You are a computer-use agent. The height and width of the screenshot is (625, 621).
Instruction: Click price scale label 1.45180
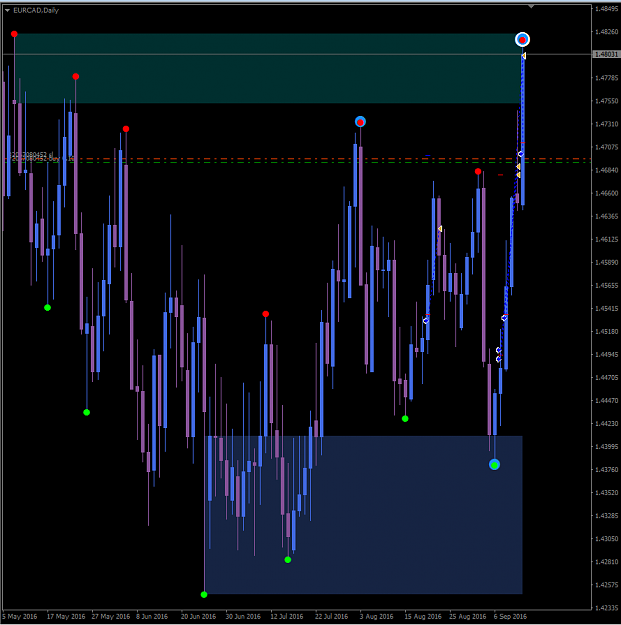tap(606, 332)
